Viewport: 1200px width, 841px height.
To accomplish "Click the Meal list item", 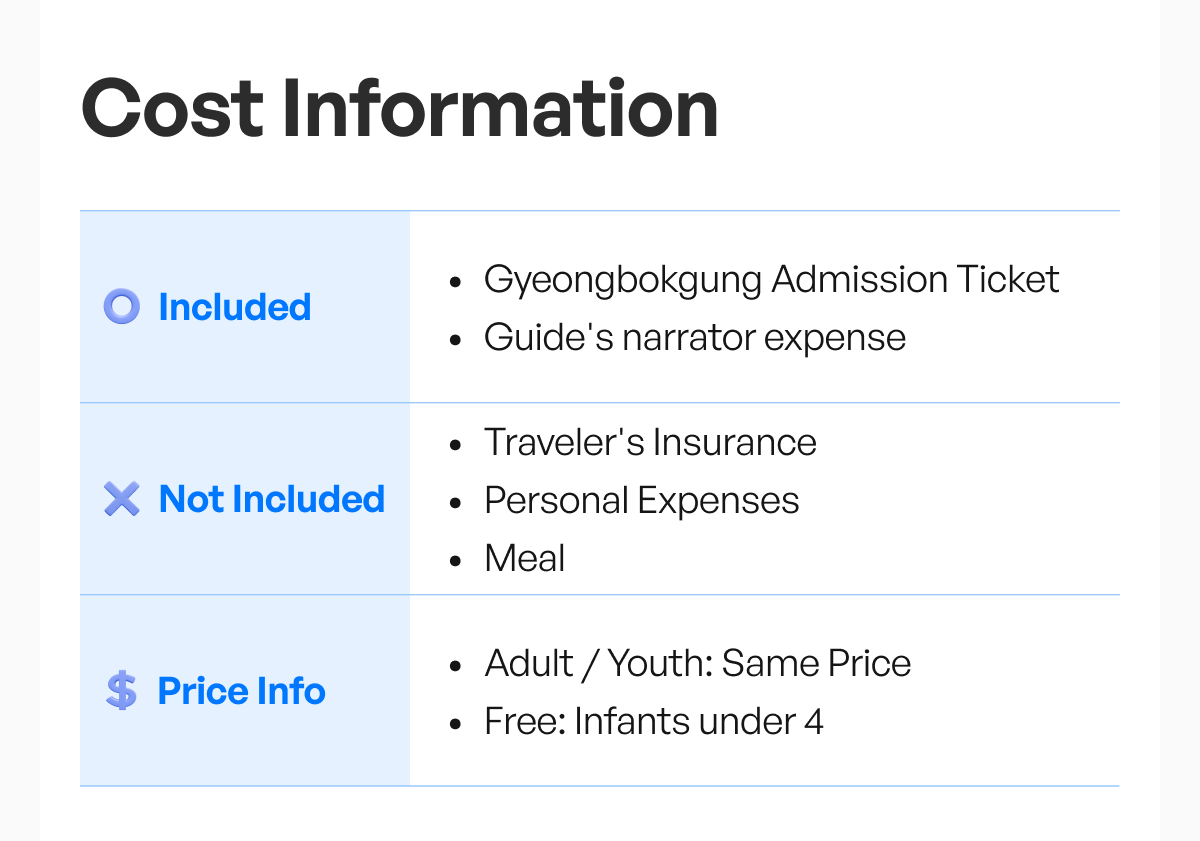I will pos(525,558).
